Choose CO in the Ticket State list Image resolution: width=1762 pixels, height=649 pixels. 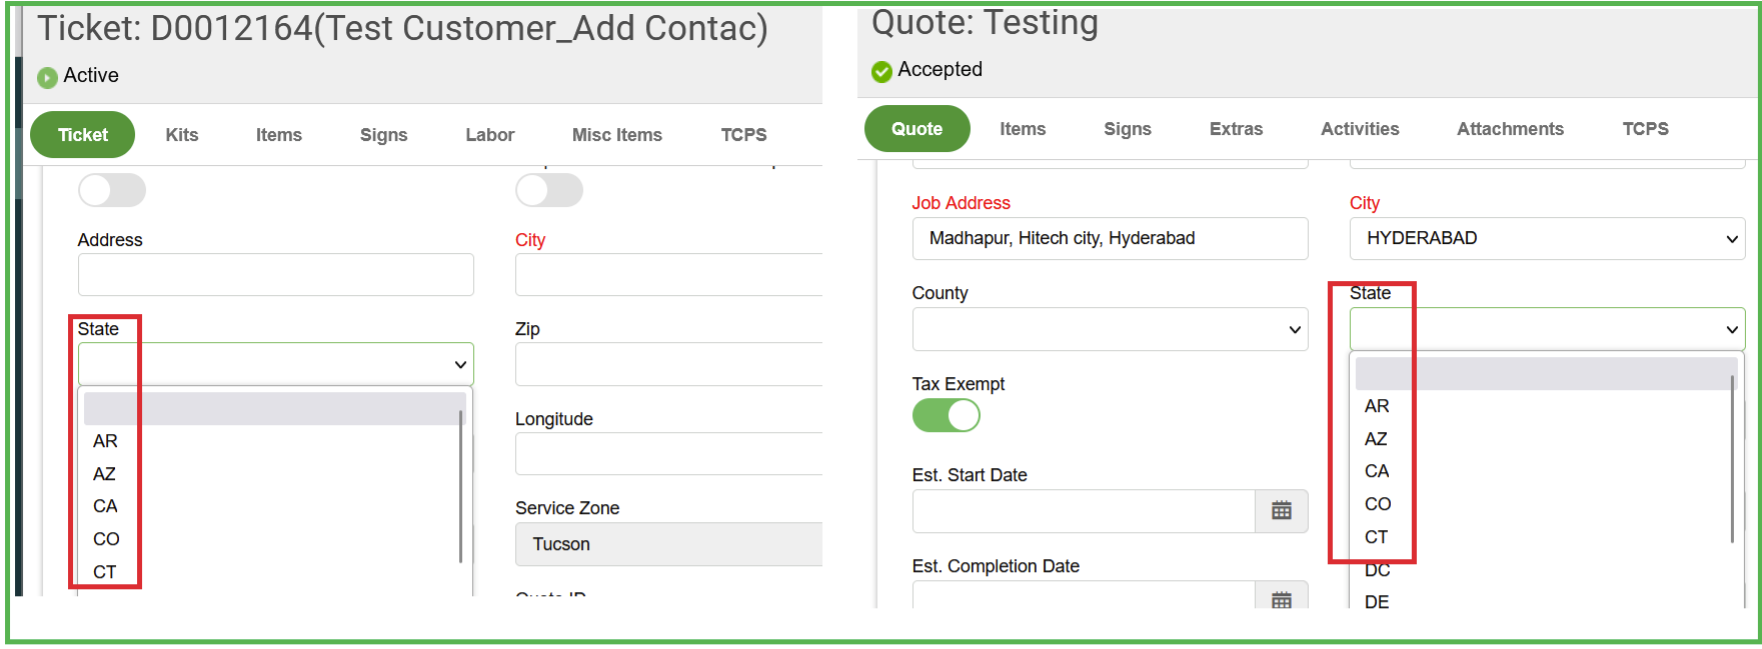(x=106, y=539)
